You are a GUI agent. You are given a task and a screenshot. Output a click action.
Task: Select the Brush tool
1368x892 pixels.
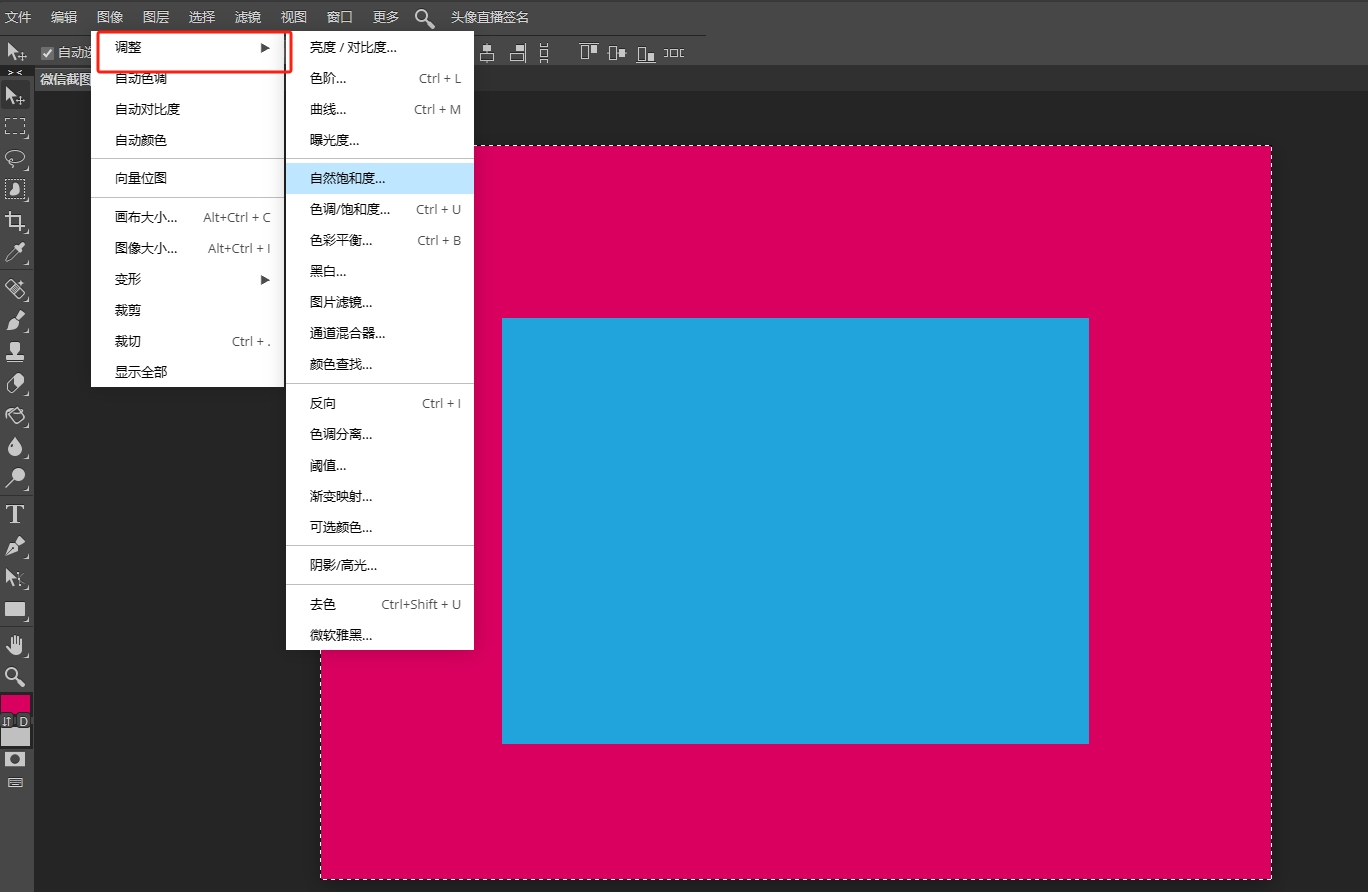point(14,321)
